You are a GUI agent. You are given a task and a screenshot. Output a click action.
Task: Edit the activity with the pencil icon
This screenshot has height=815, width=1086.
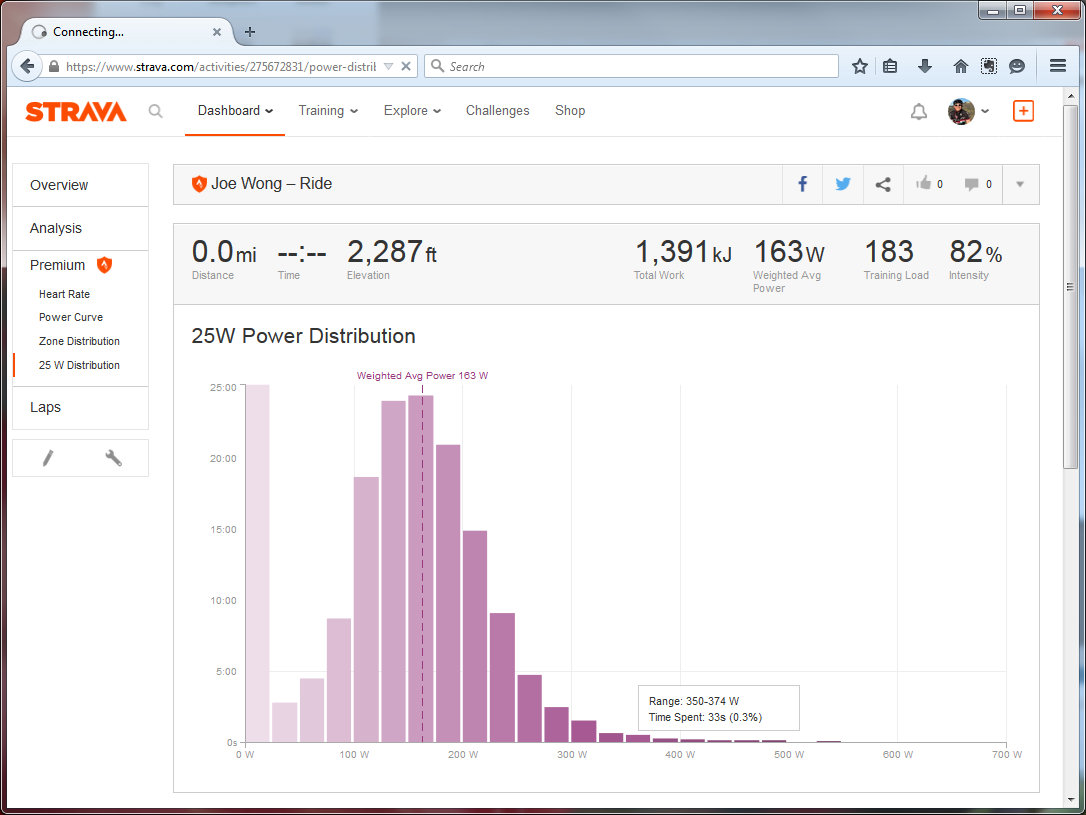(47, 458)
